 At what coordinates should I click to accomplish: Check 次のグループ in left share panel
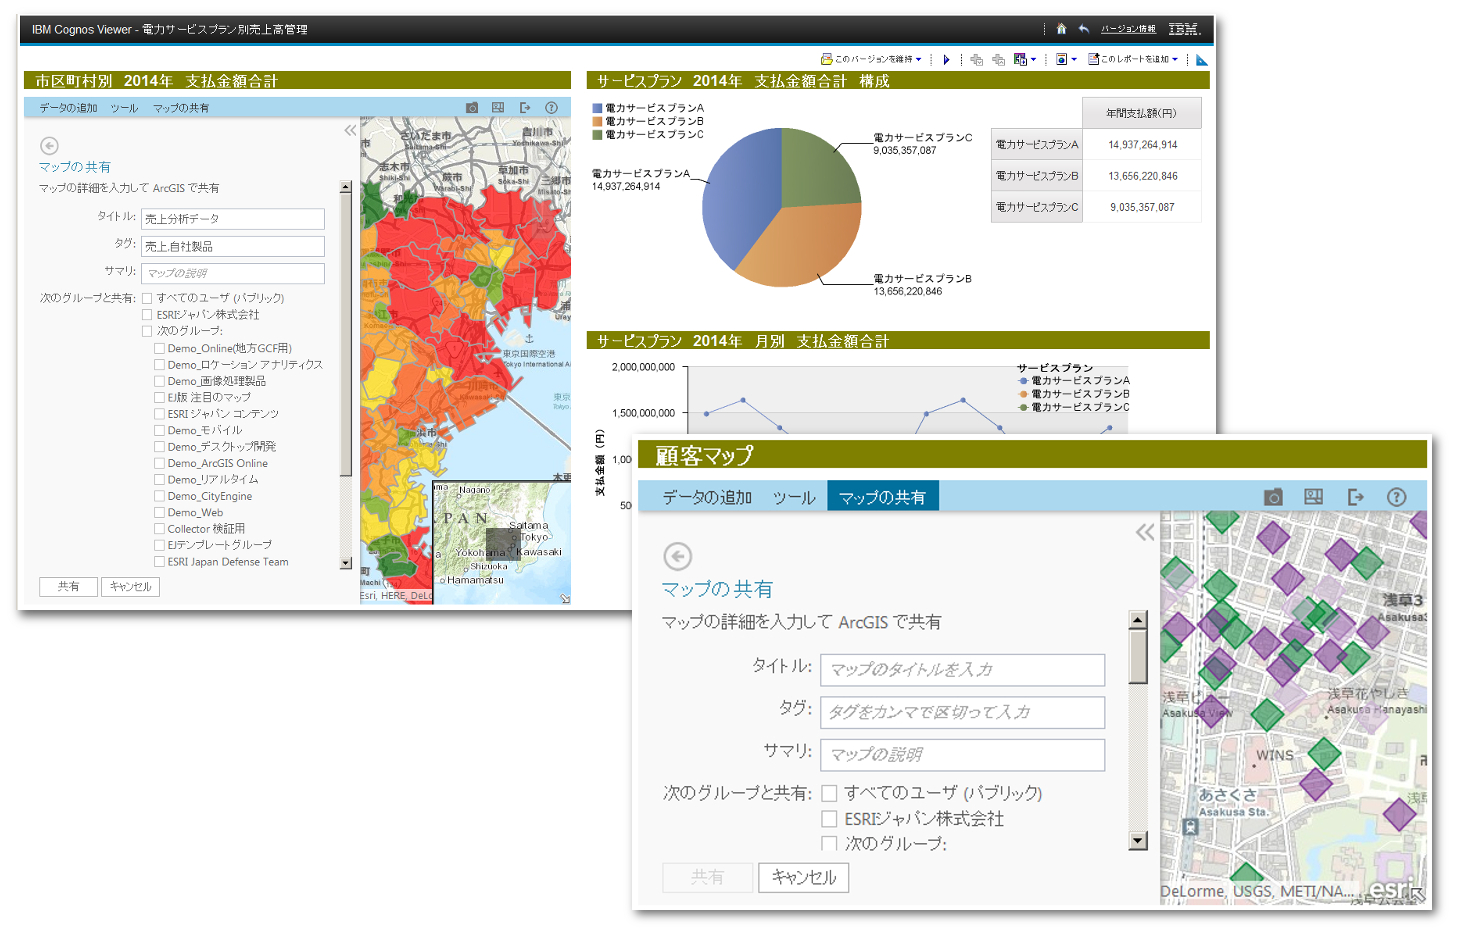[147, 331]
